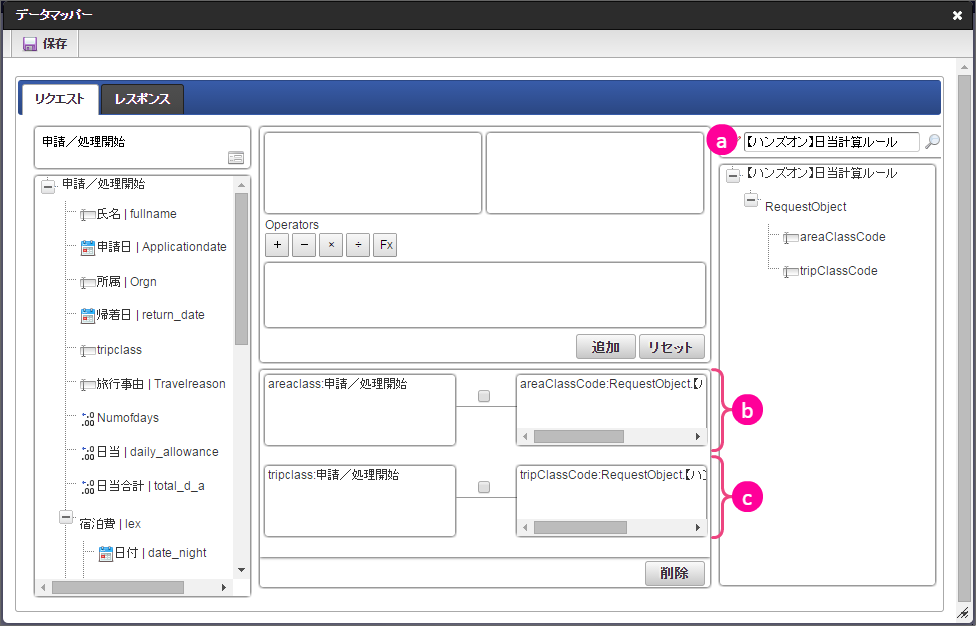Insert the plus operator
The width and height of the screenshot is (976, 626).
(277, 245)
